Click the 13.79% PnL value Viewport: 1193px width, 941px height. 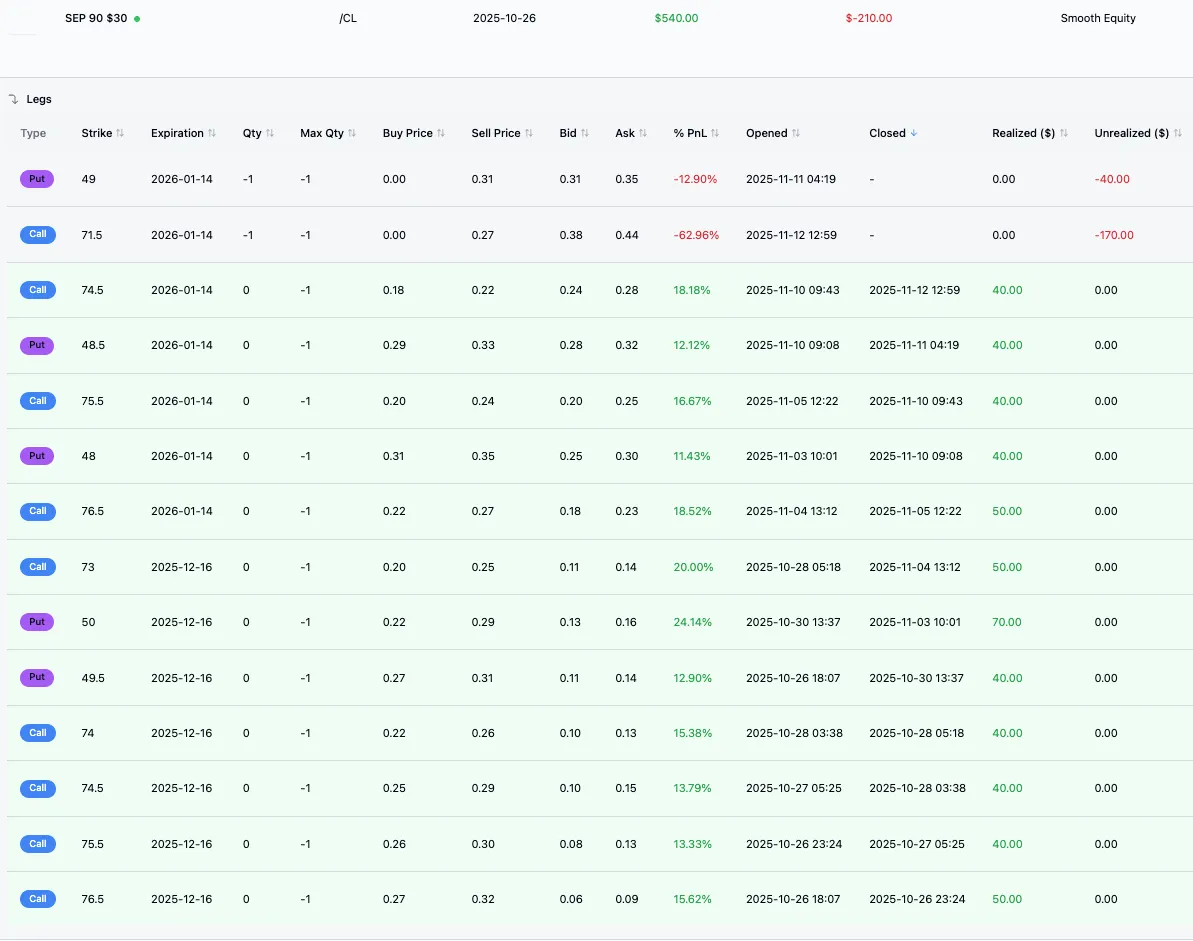point(692,788)
